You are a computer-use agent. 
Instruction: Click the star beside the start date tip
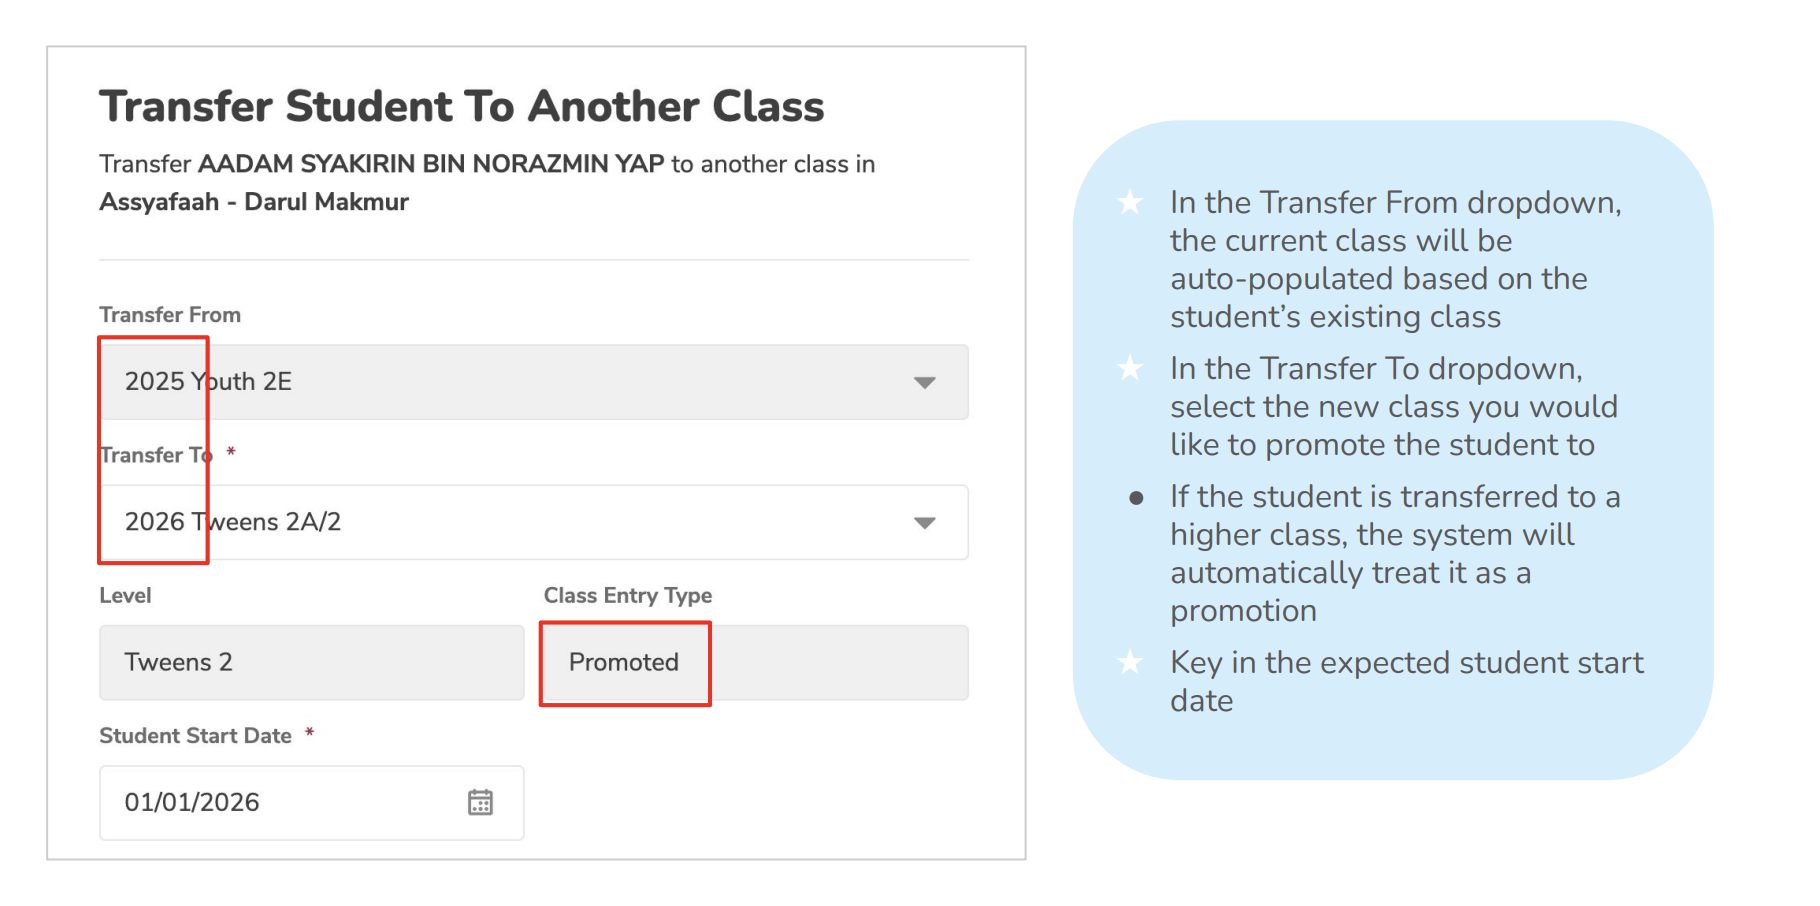tap(1130, 662)
